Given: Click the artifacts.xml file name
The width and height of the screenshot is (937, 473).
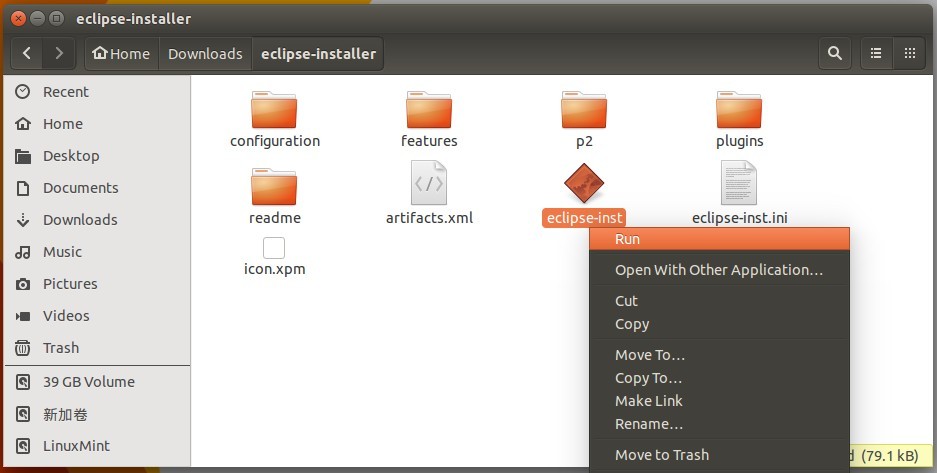Looking at the screenshot, I should point(429,218).
